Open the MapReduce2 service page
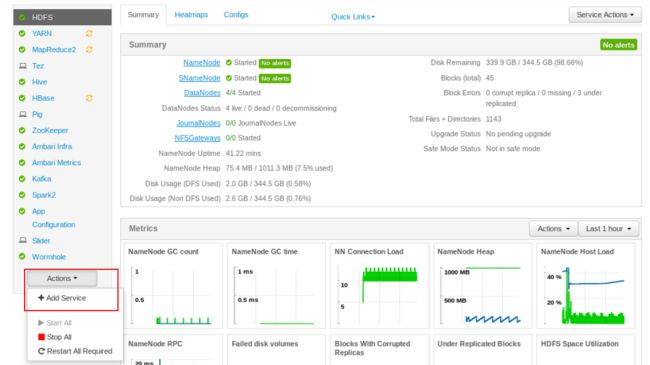The height and width of the screenshot is (365, 650). [54, 49]
